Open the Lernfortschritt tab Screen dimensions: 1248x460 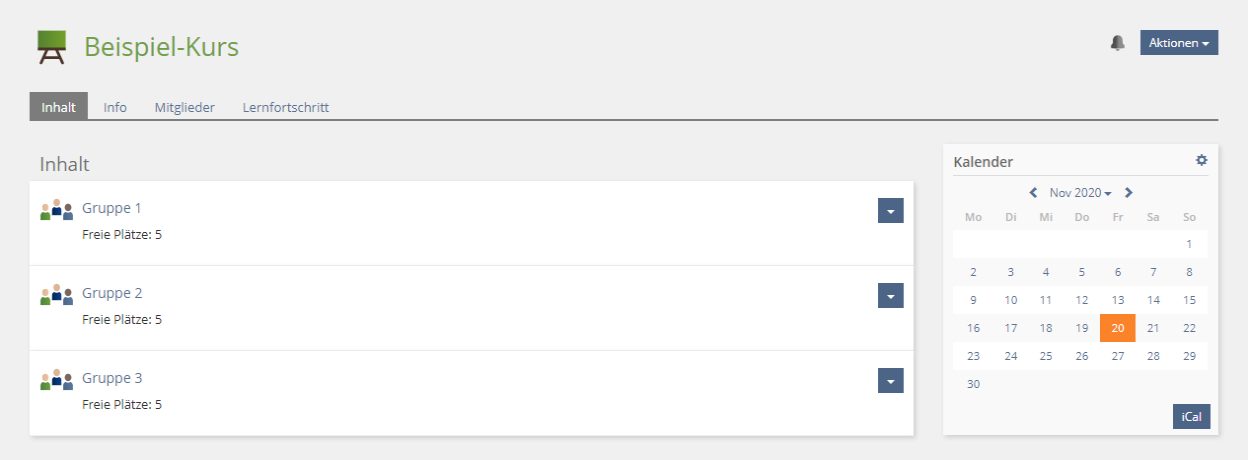(x=286, y=107)
